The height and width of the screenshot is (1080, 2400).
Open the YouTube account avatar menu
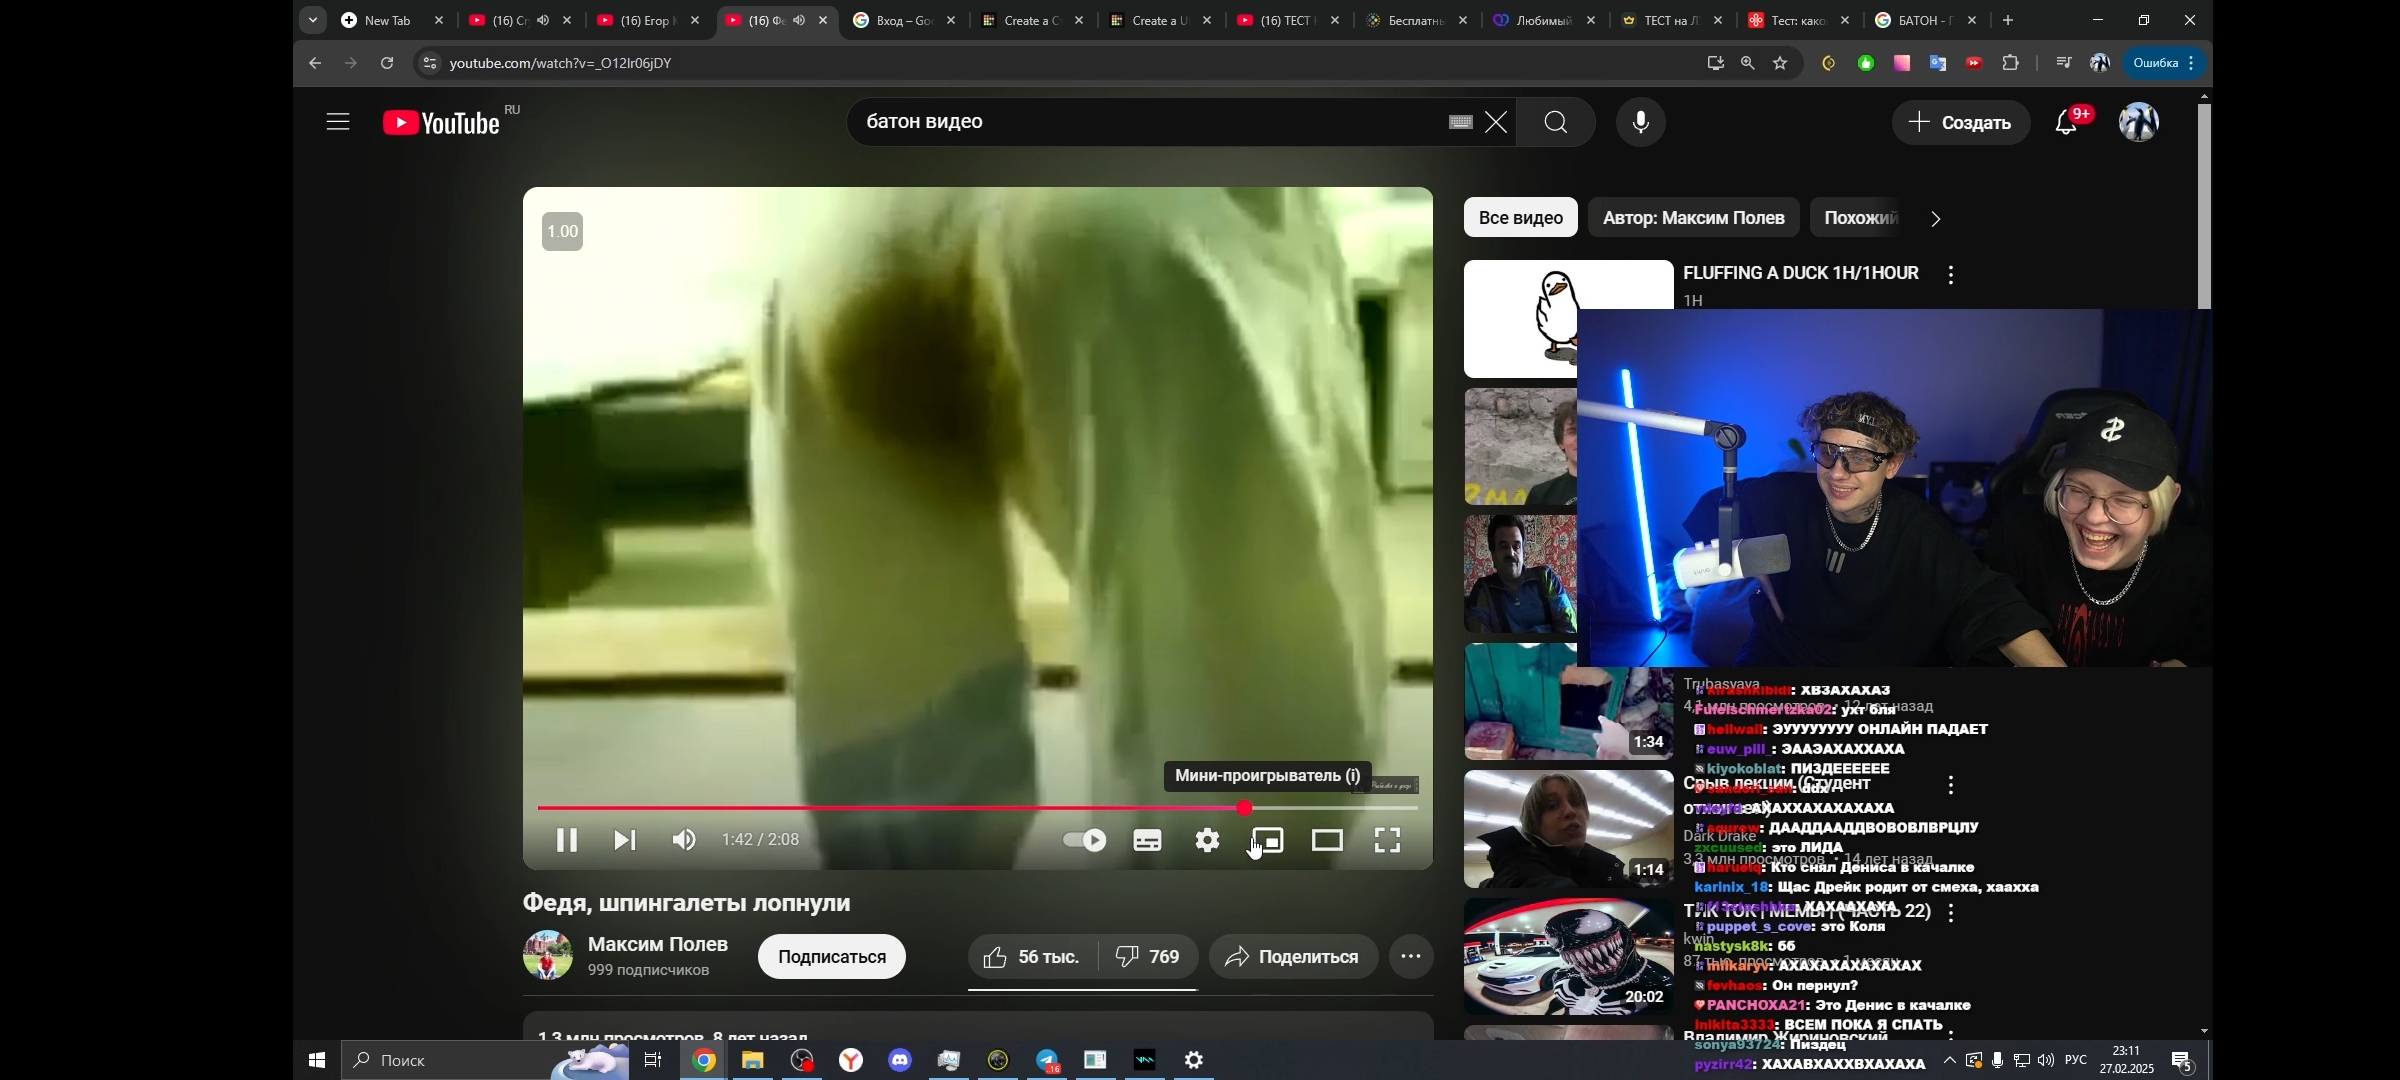pyautogui.click(x=2139, y=122)
